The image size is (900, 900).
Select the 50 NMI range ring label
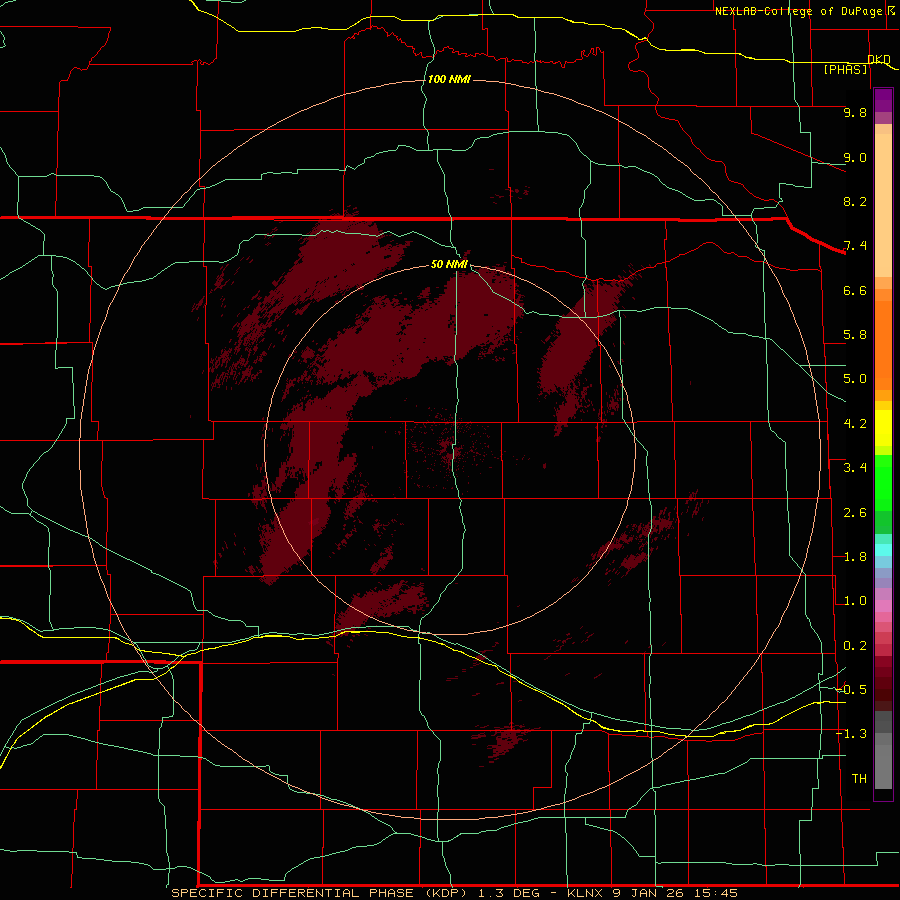click(449, 264)
